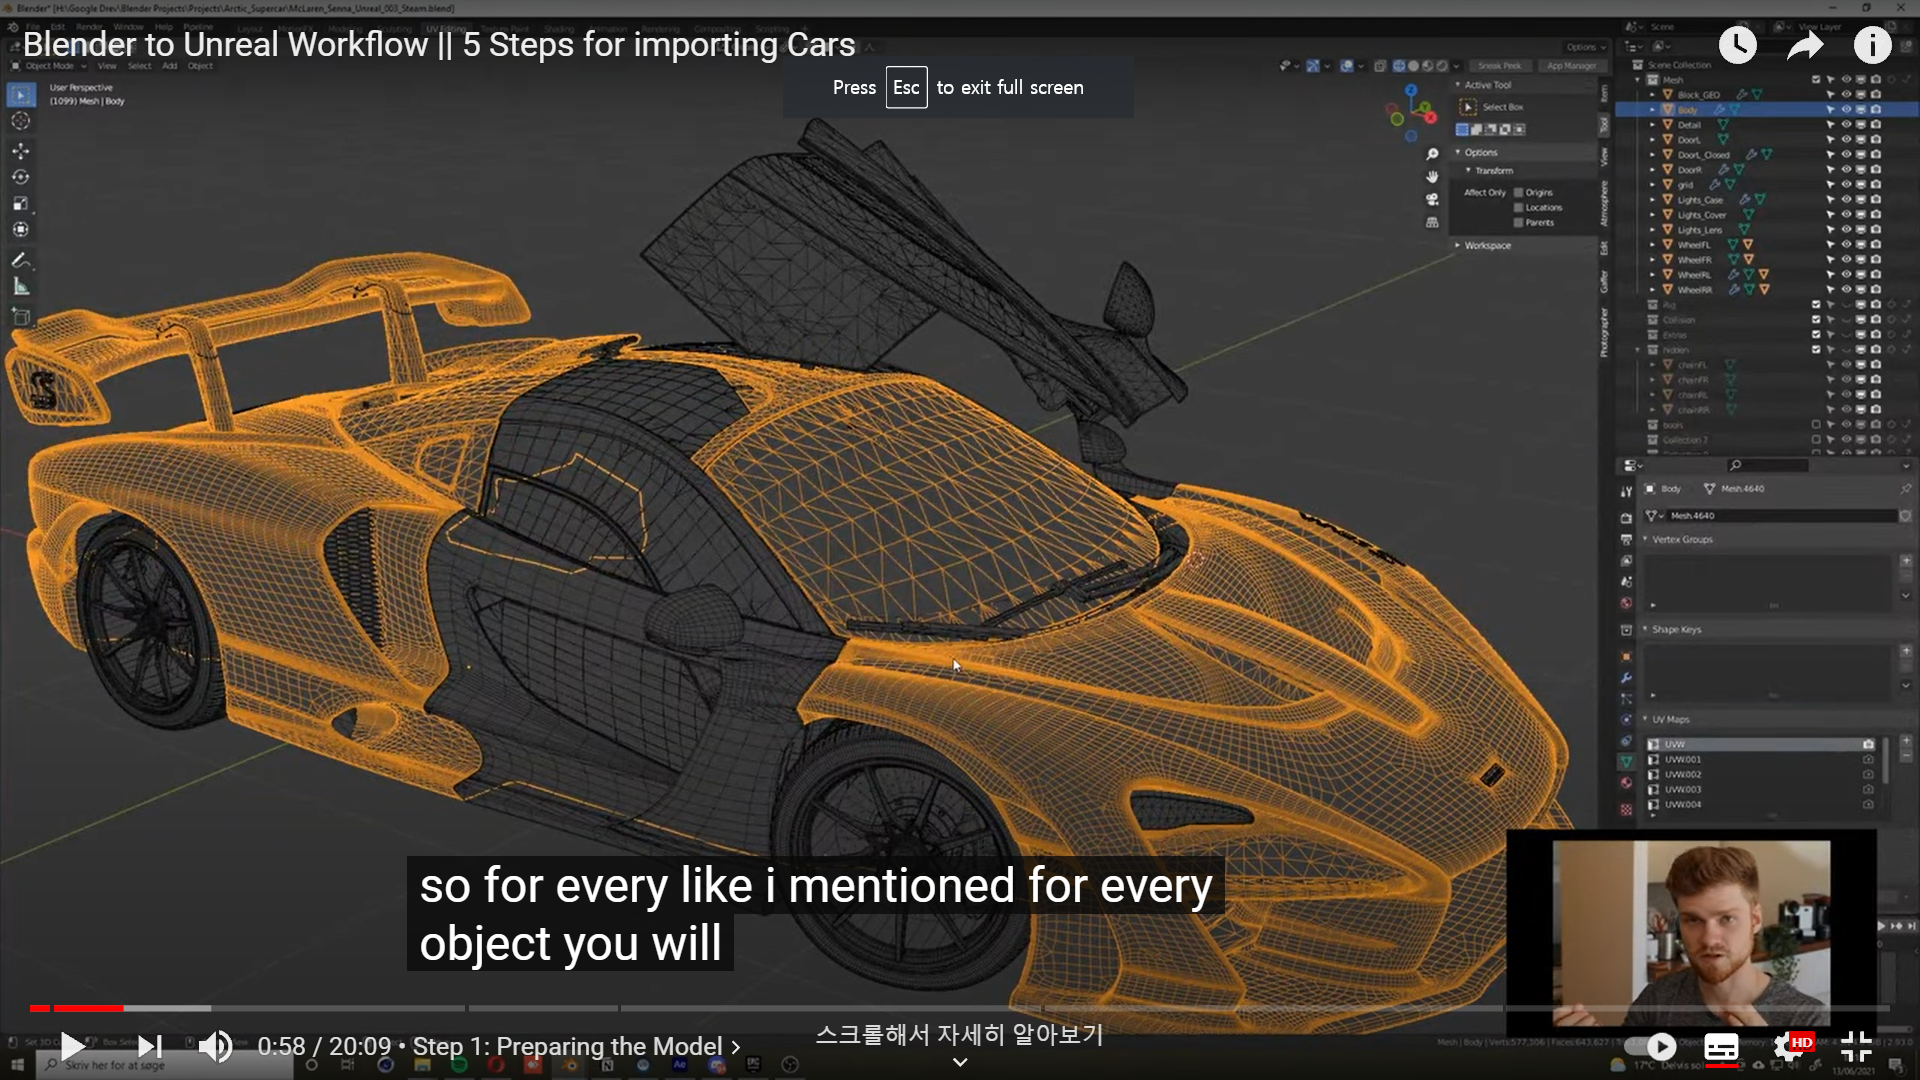Expand the Workspace panel
Viewport: 1920px width, 1080px height.
point(1487,245)
